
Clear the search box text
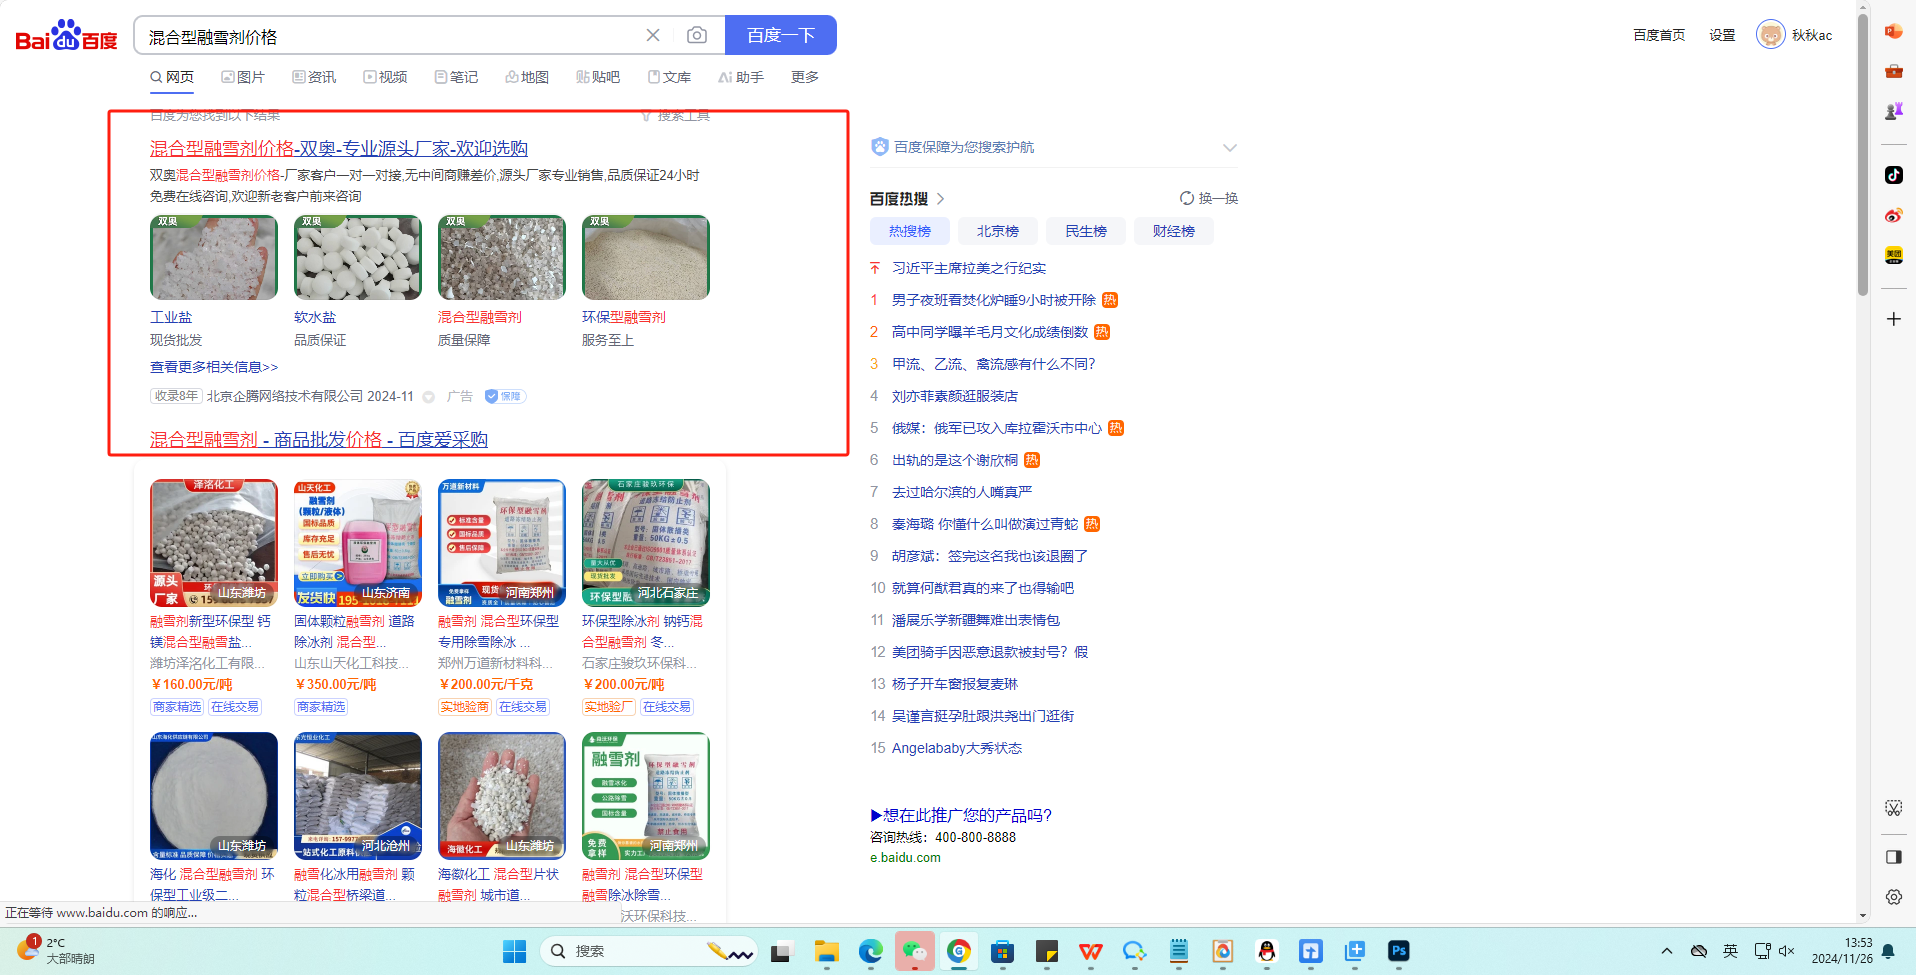[653, 36]
